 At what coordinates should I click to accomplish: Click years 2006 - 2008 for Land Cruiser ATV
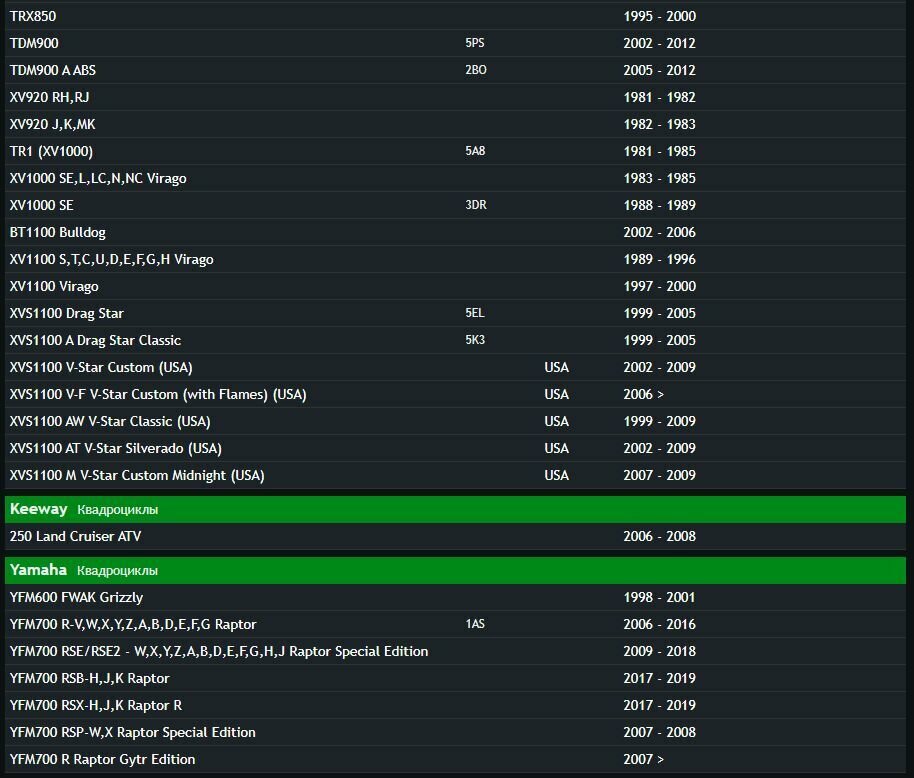click(x=659, y=536)
